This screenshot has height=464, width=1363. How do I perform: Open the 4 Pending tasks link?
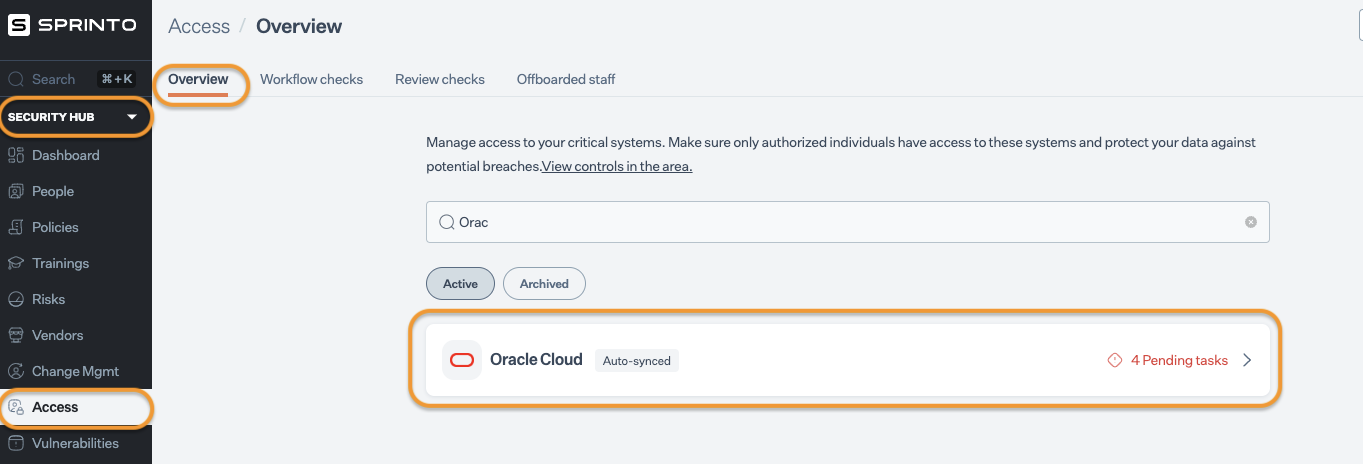[x=1179, y=360]
